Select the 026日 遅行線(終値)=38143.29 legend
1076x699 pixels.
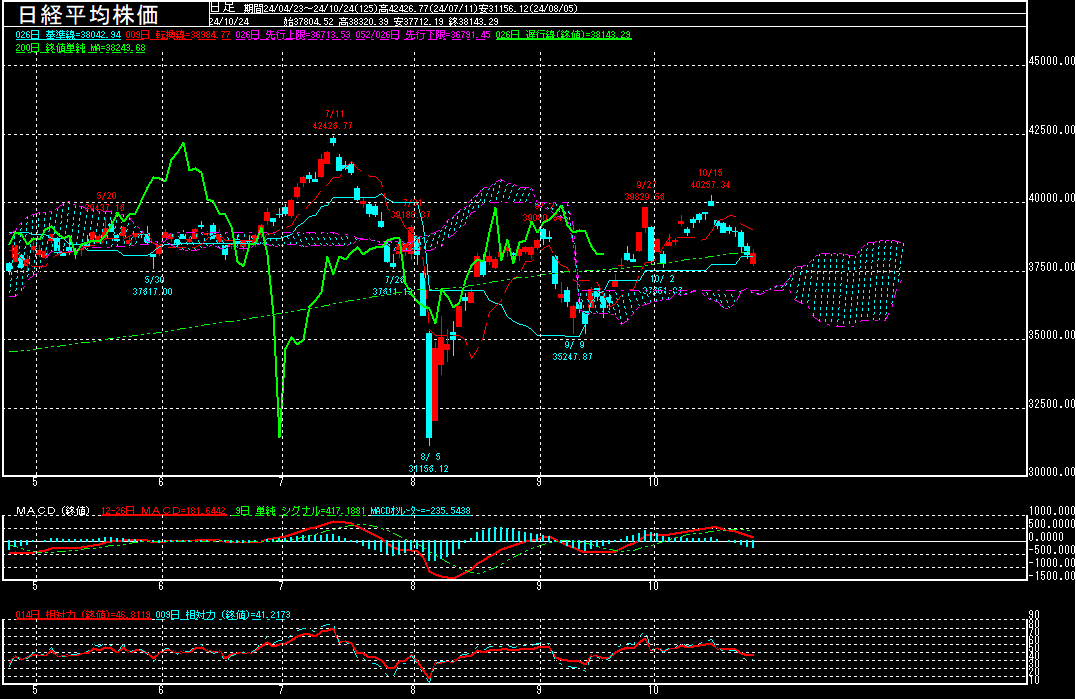tap(563, 35)
